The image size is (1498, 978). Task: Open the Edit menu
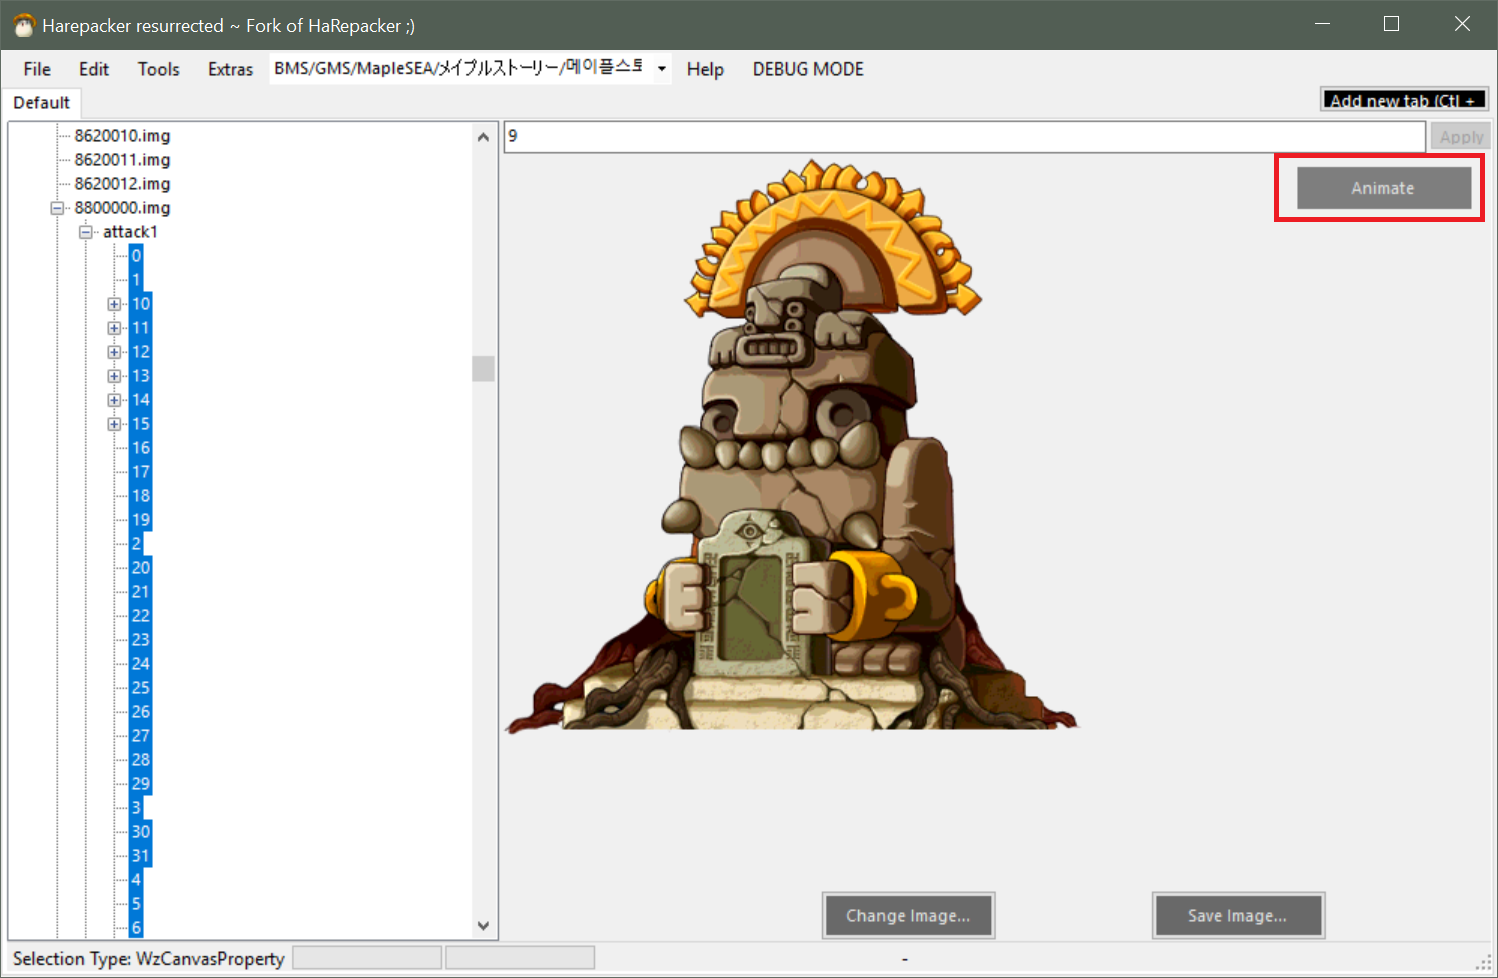(x=93, y=69)
